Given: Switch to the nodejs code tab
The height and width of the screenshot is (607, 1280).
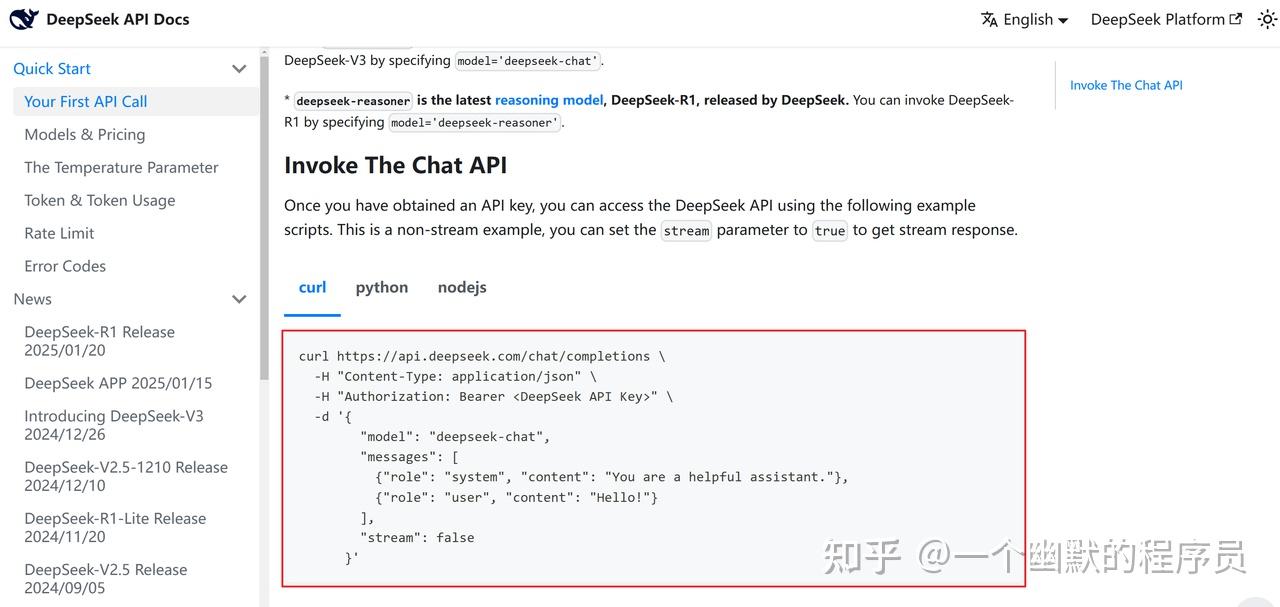Looking at the screenshot, I should pyautogui.click(x=462, y=287).
